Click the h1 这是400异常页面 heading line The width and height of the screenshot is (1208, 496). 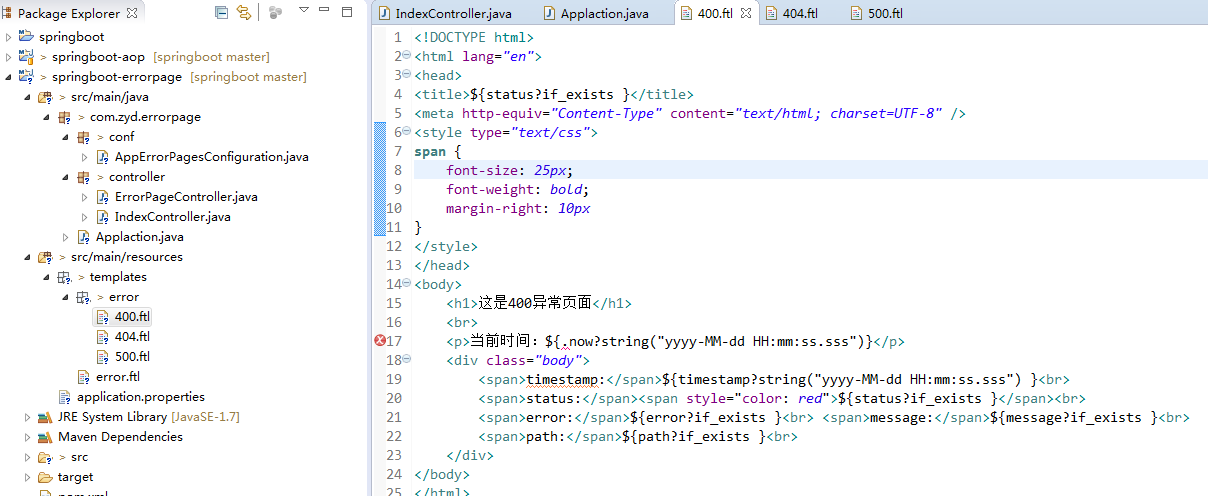point(539,304)
